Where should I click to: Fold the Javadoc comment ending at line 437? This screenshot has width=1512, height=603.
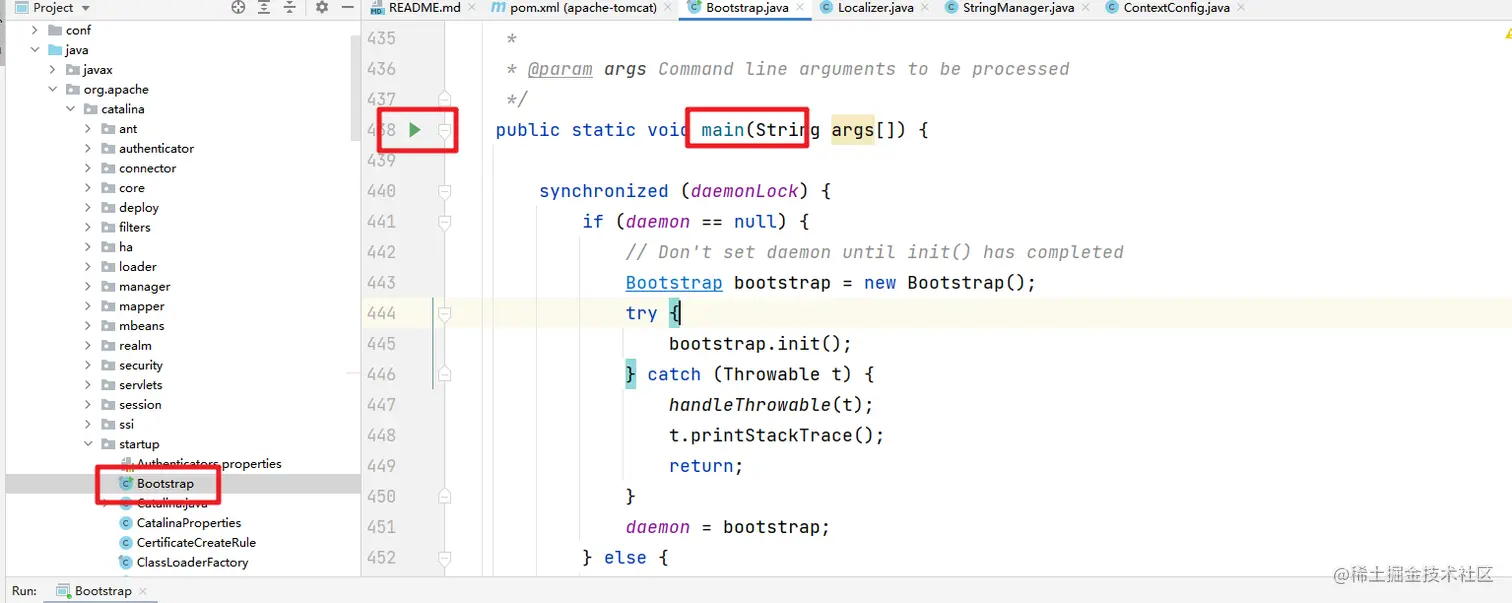445,99
